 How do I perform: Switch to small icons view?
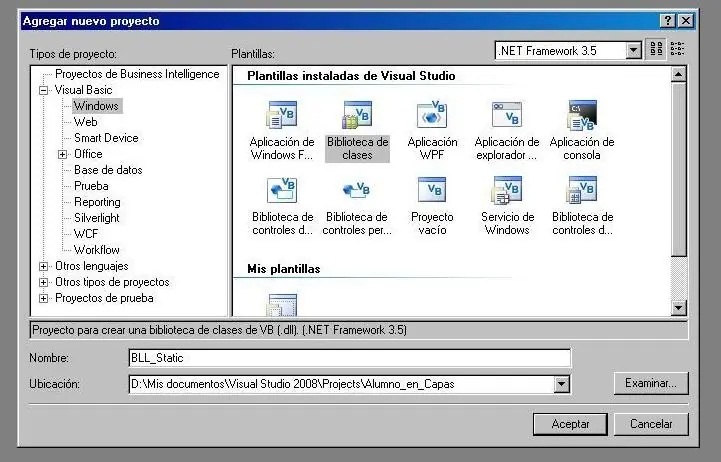[x=677, y=49]
